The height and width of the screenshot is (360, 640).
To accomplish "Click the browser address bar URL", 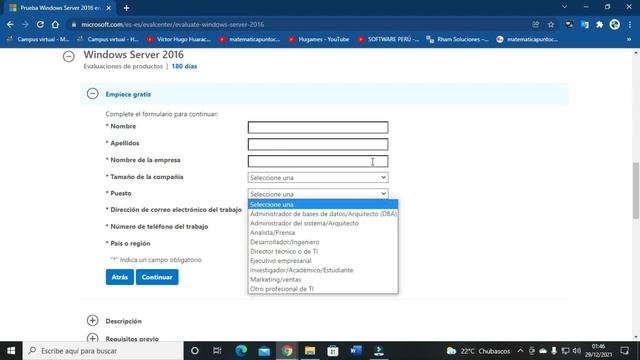I will point(173,24).
